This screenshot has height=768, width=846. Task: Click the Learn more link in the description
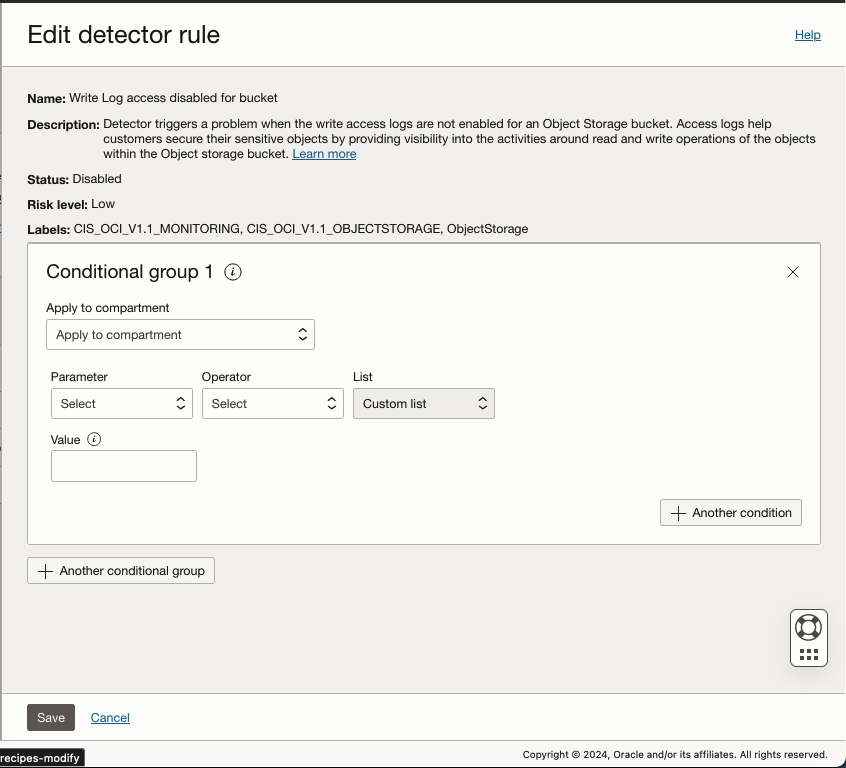[324, 153]
